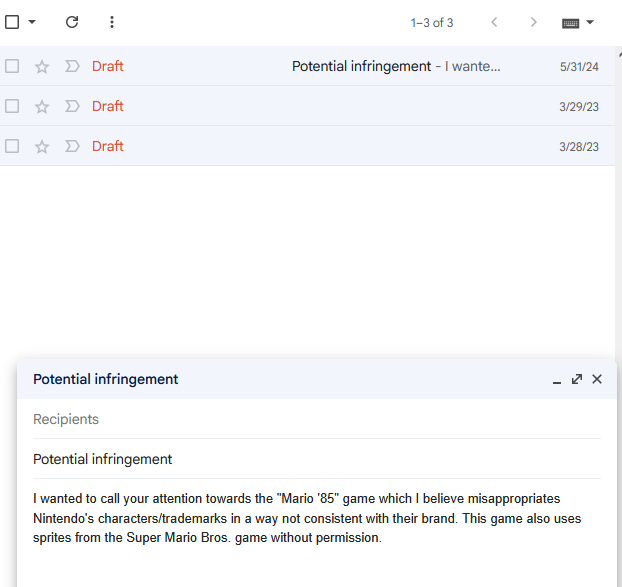This screenshot has height=587, width=622.
Task: Star the 5/31/24 draft
Action: (x=42, y=67)
